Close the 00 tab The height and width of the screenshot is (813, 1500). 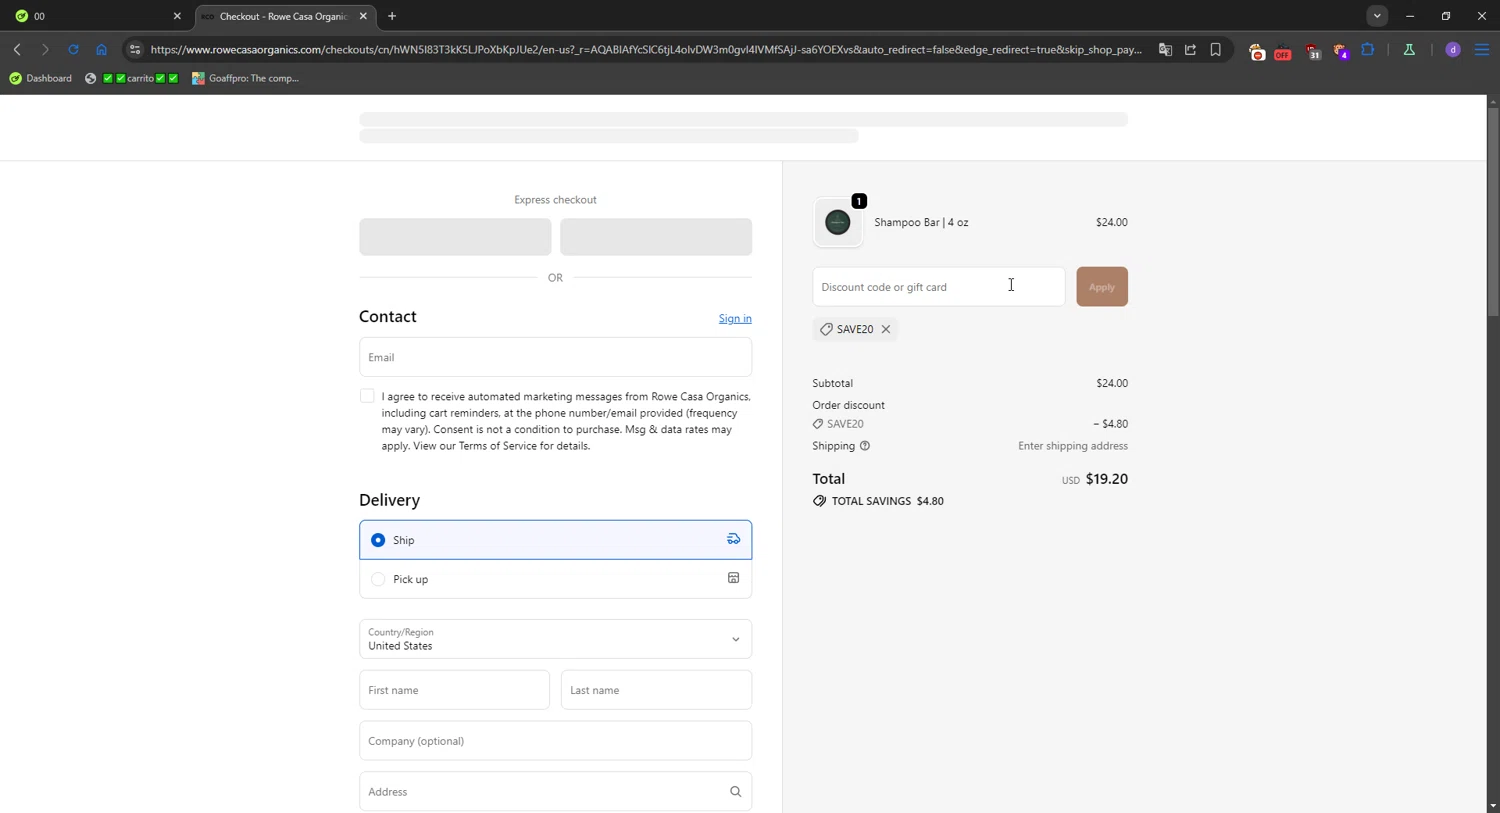tap(177, 16)
